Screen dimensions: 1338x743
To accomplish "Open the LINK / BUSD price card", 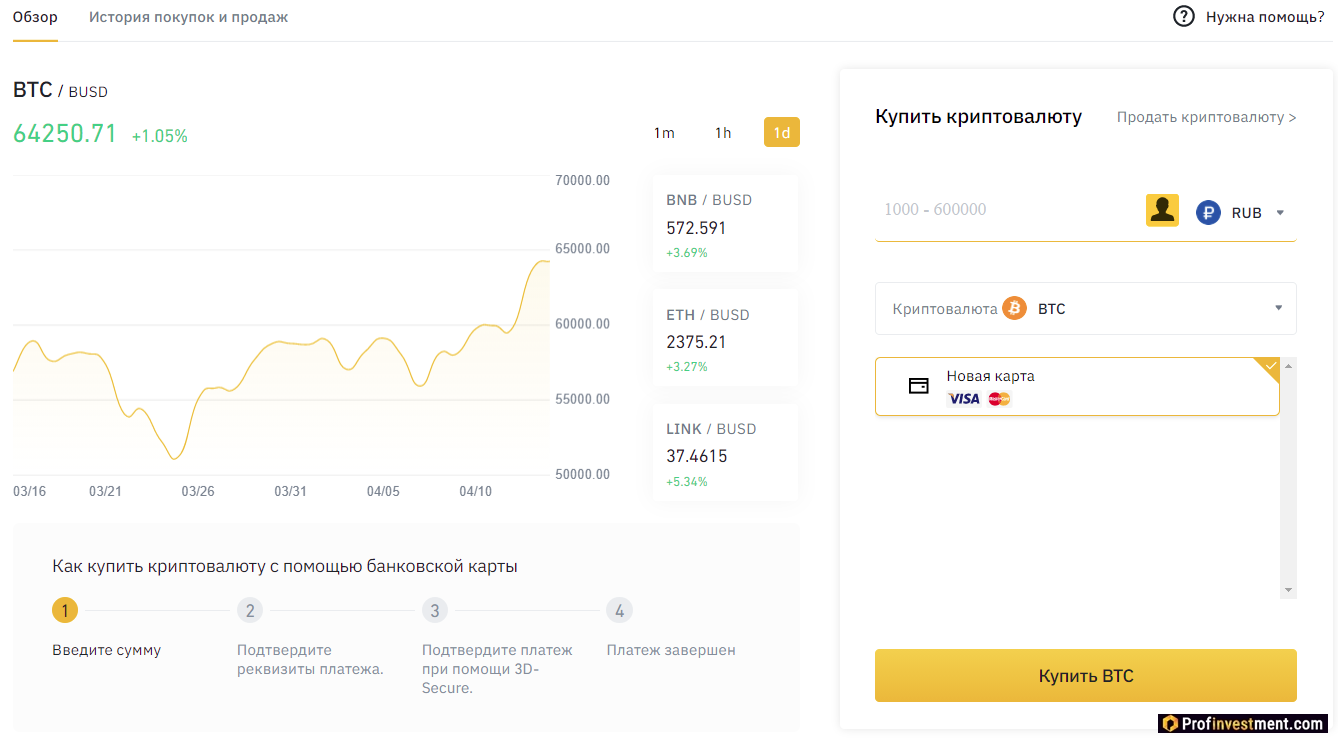I will click(725, 453).
